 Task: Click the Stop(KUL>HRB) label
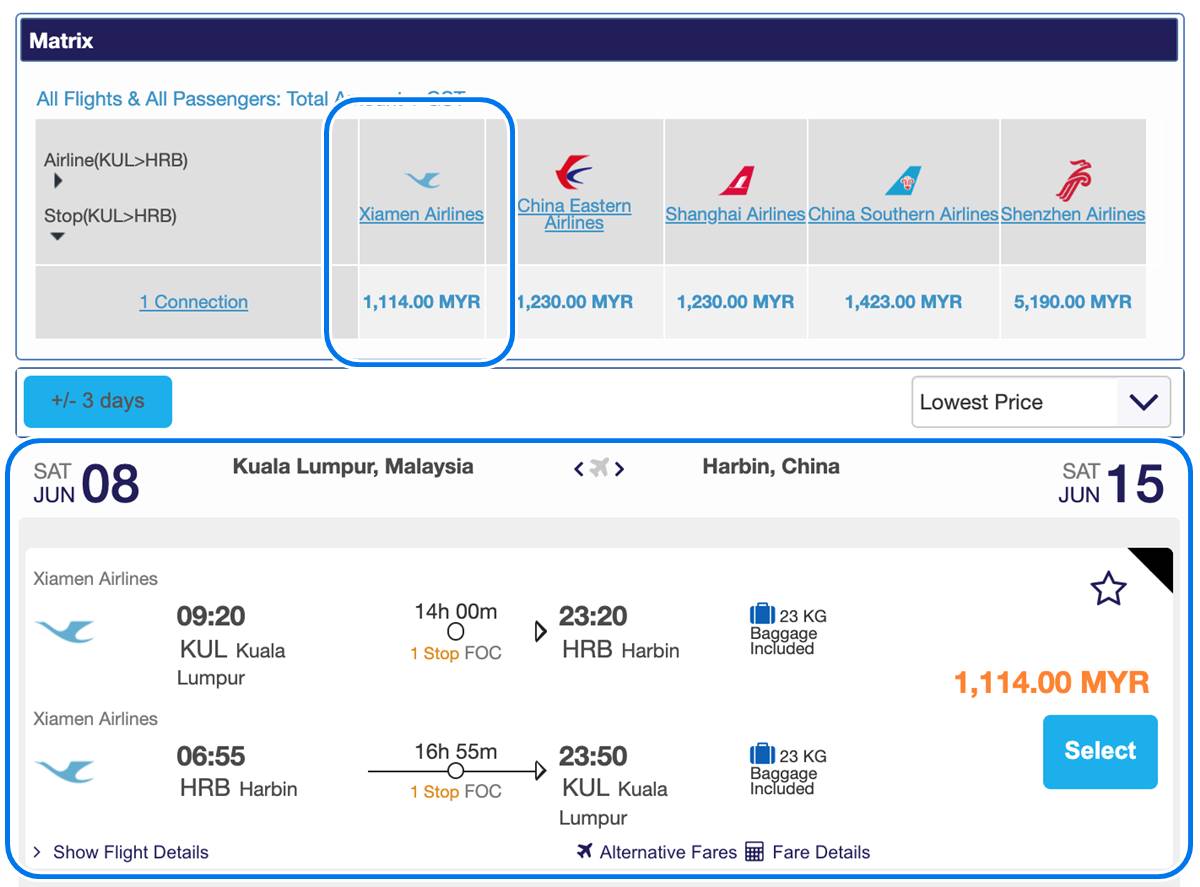(110, 215)
